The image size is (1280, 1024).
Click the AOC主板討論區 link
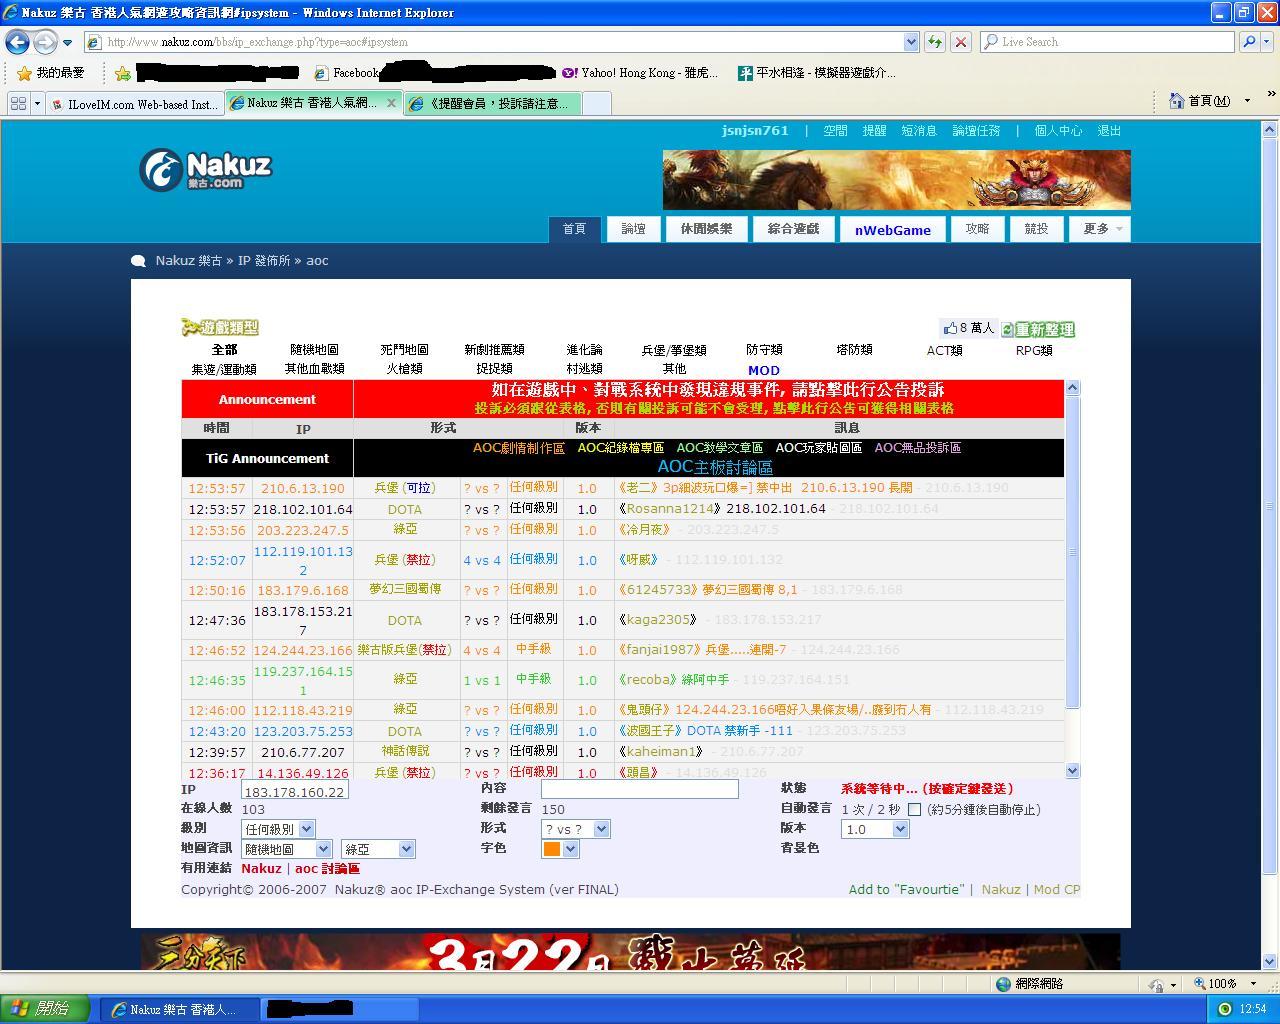click(x=714, y=467)
